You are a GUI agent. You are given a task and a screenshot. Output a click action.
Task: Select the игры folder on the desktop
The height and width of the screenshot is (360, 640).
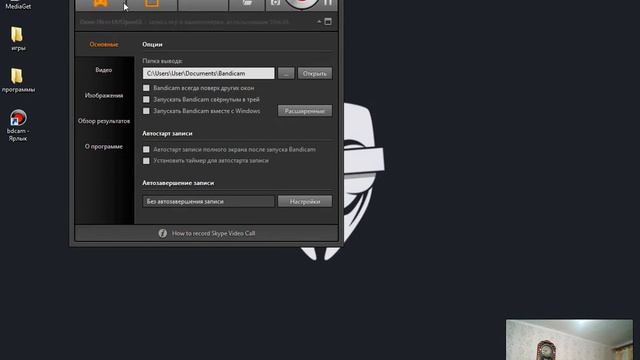tap(18, 39)
